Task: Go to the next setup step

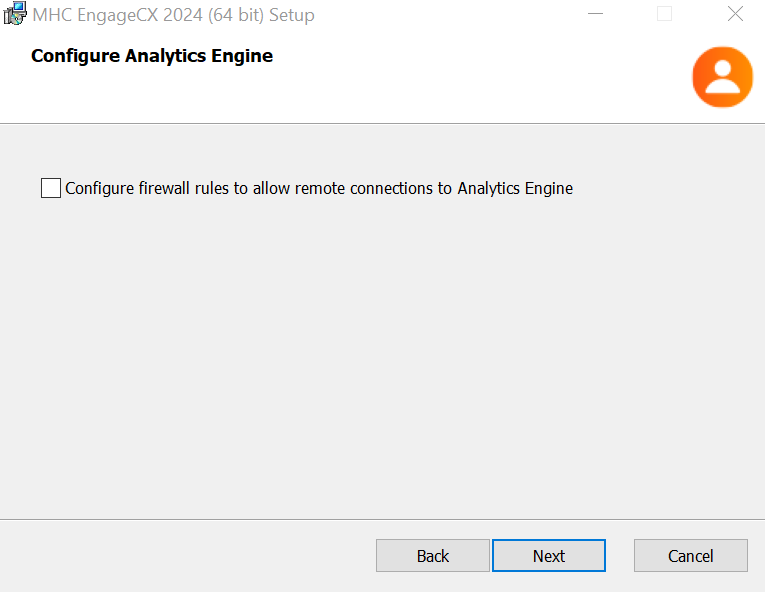Action: tap(549, 555)
